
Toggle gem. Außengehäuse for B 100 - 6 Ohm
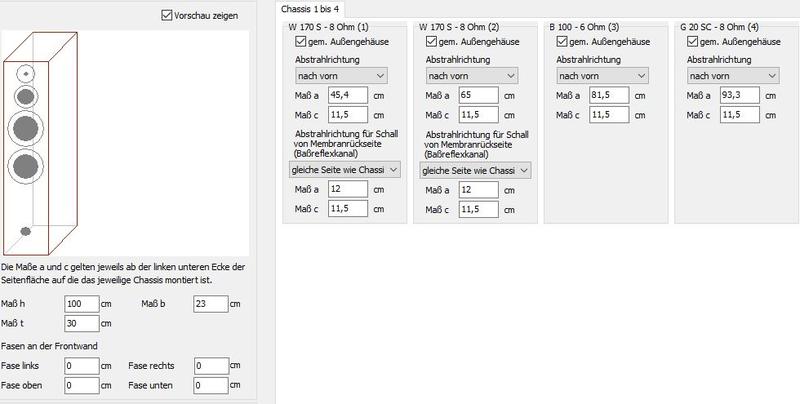point(563,42)
